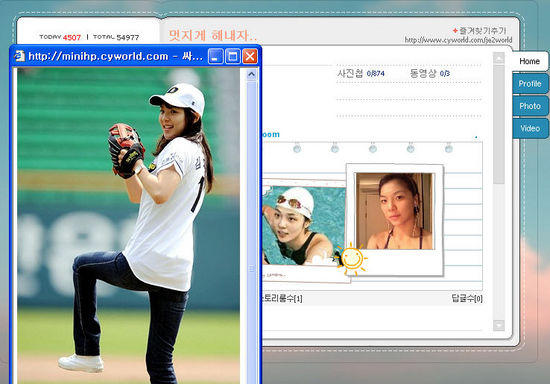Click the minihome page scrollbar down arrow

tap(498, 325)
